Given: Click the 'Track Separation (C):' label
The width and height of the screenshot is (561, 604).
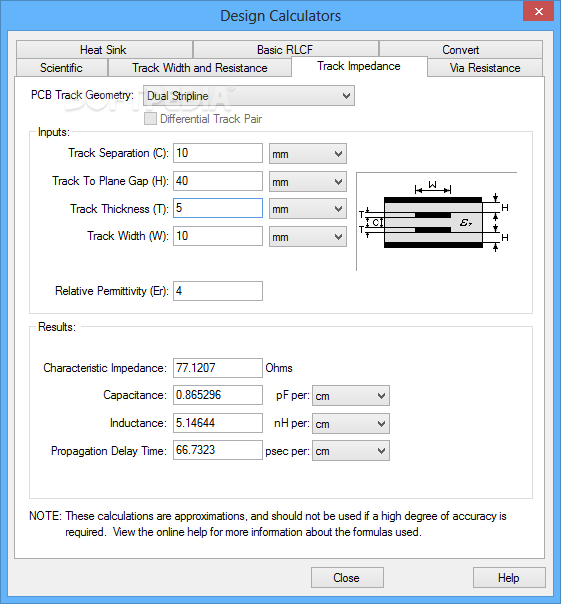Looking at the screenshot, I should tap(119, 153).
